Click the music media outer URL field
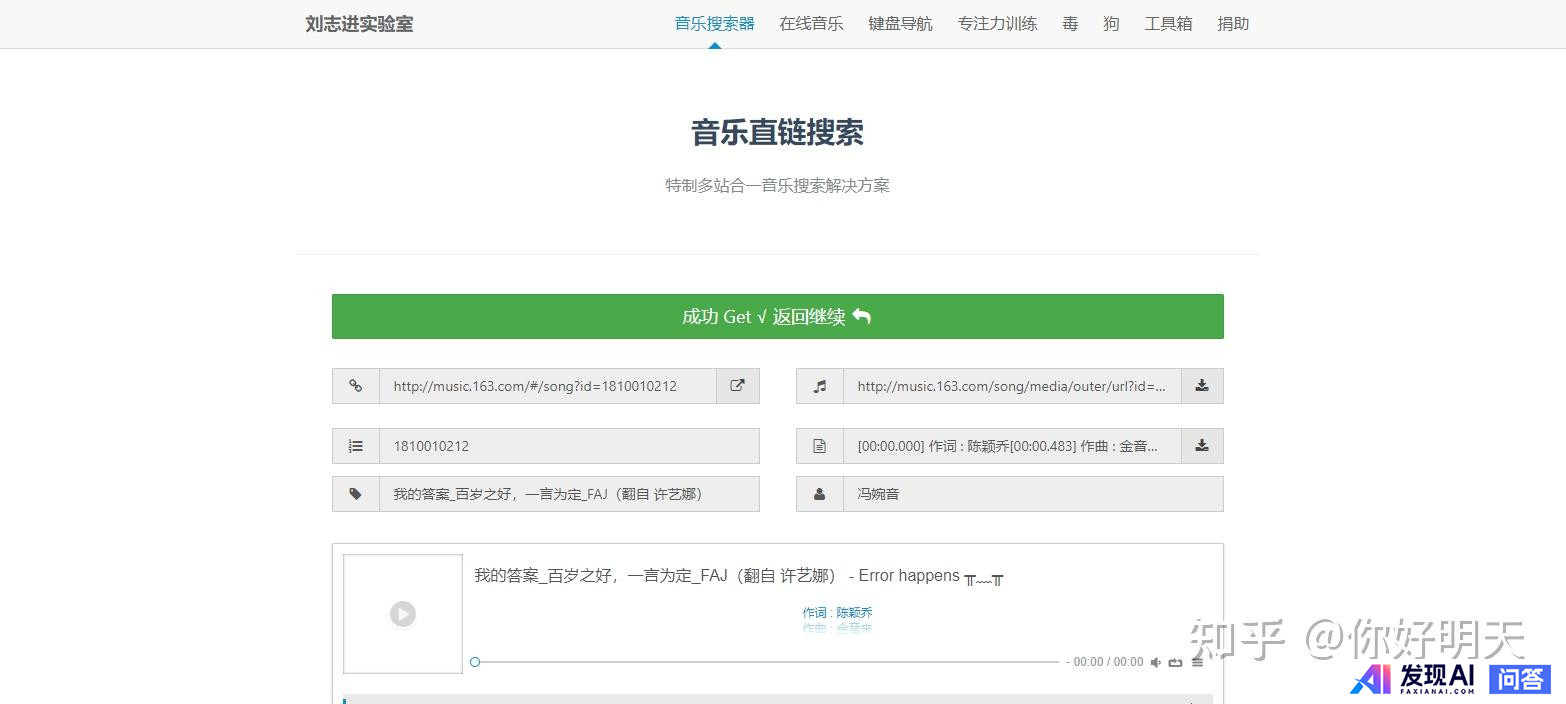This screenshot has height=704, width=1566. click(1012, 386)
